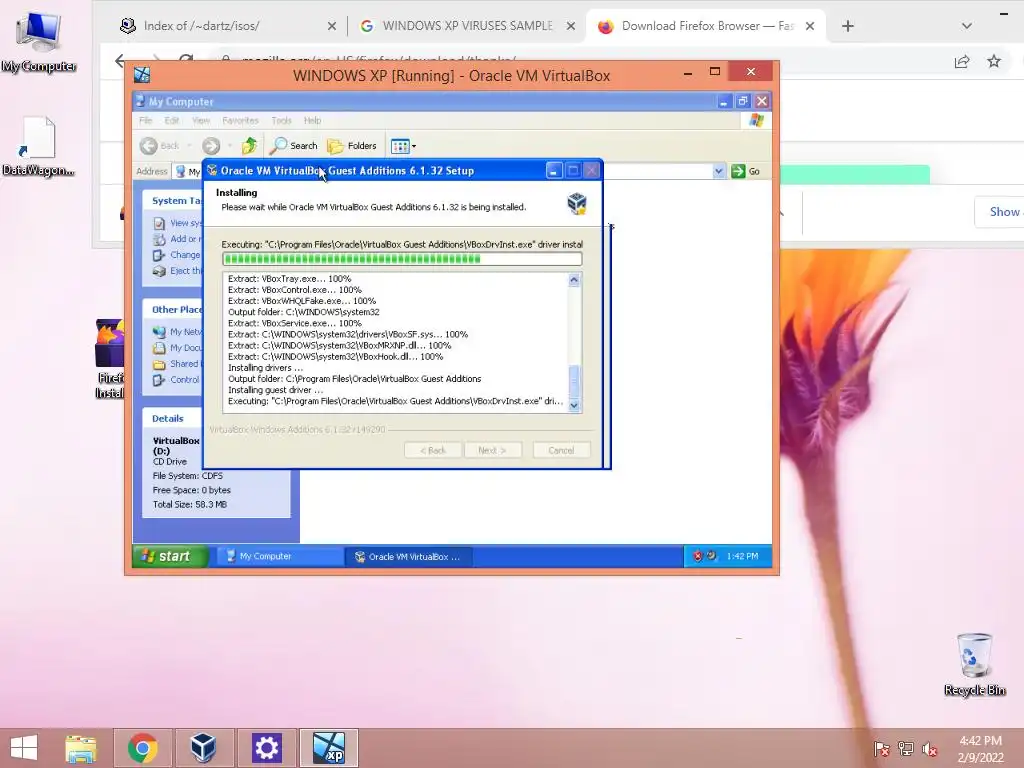1024x768 pixels.
Task: Click the install log scroll-down arrow
Action: 574,406
